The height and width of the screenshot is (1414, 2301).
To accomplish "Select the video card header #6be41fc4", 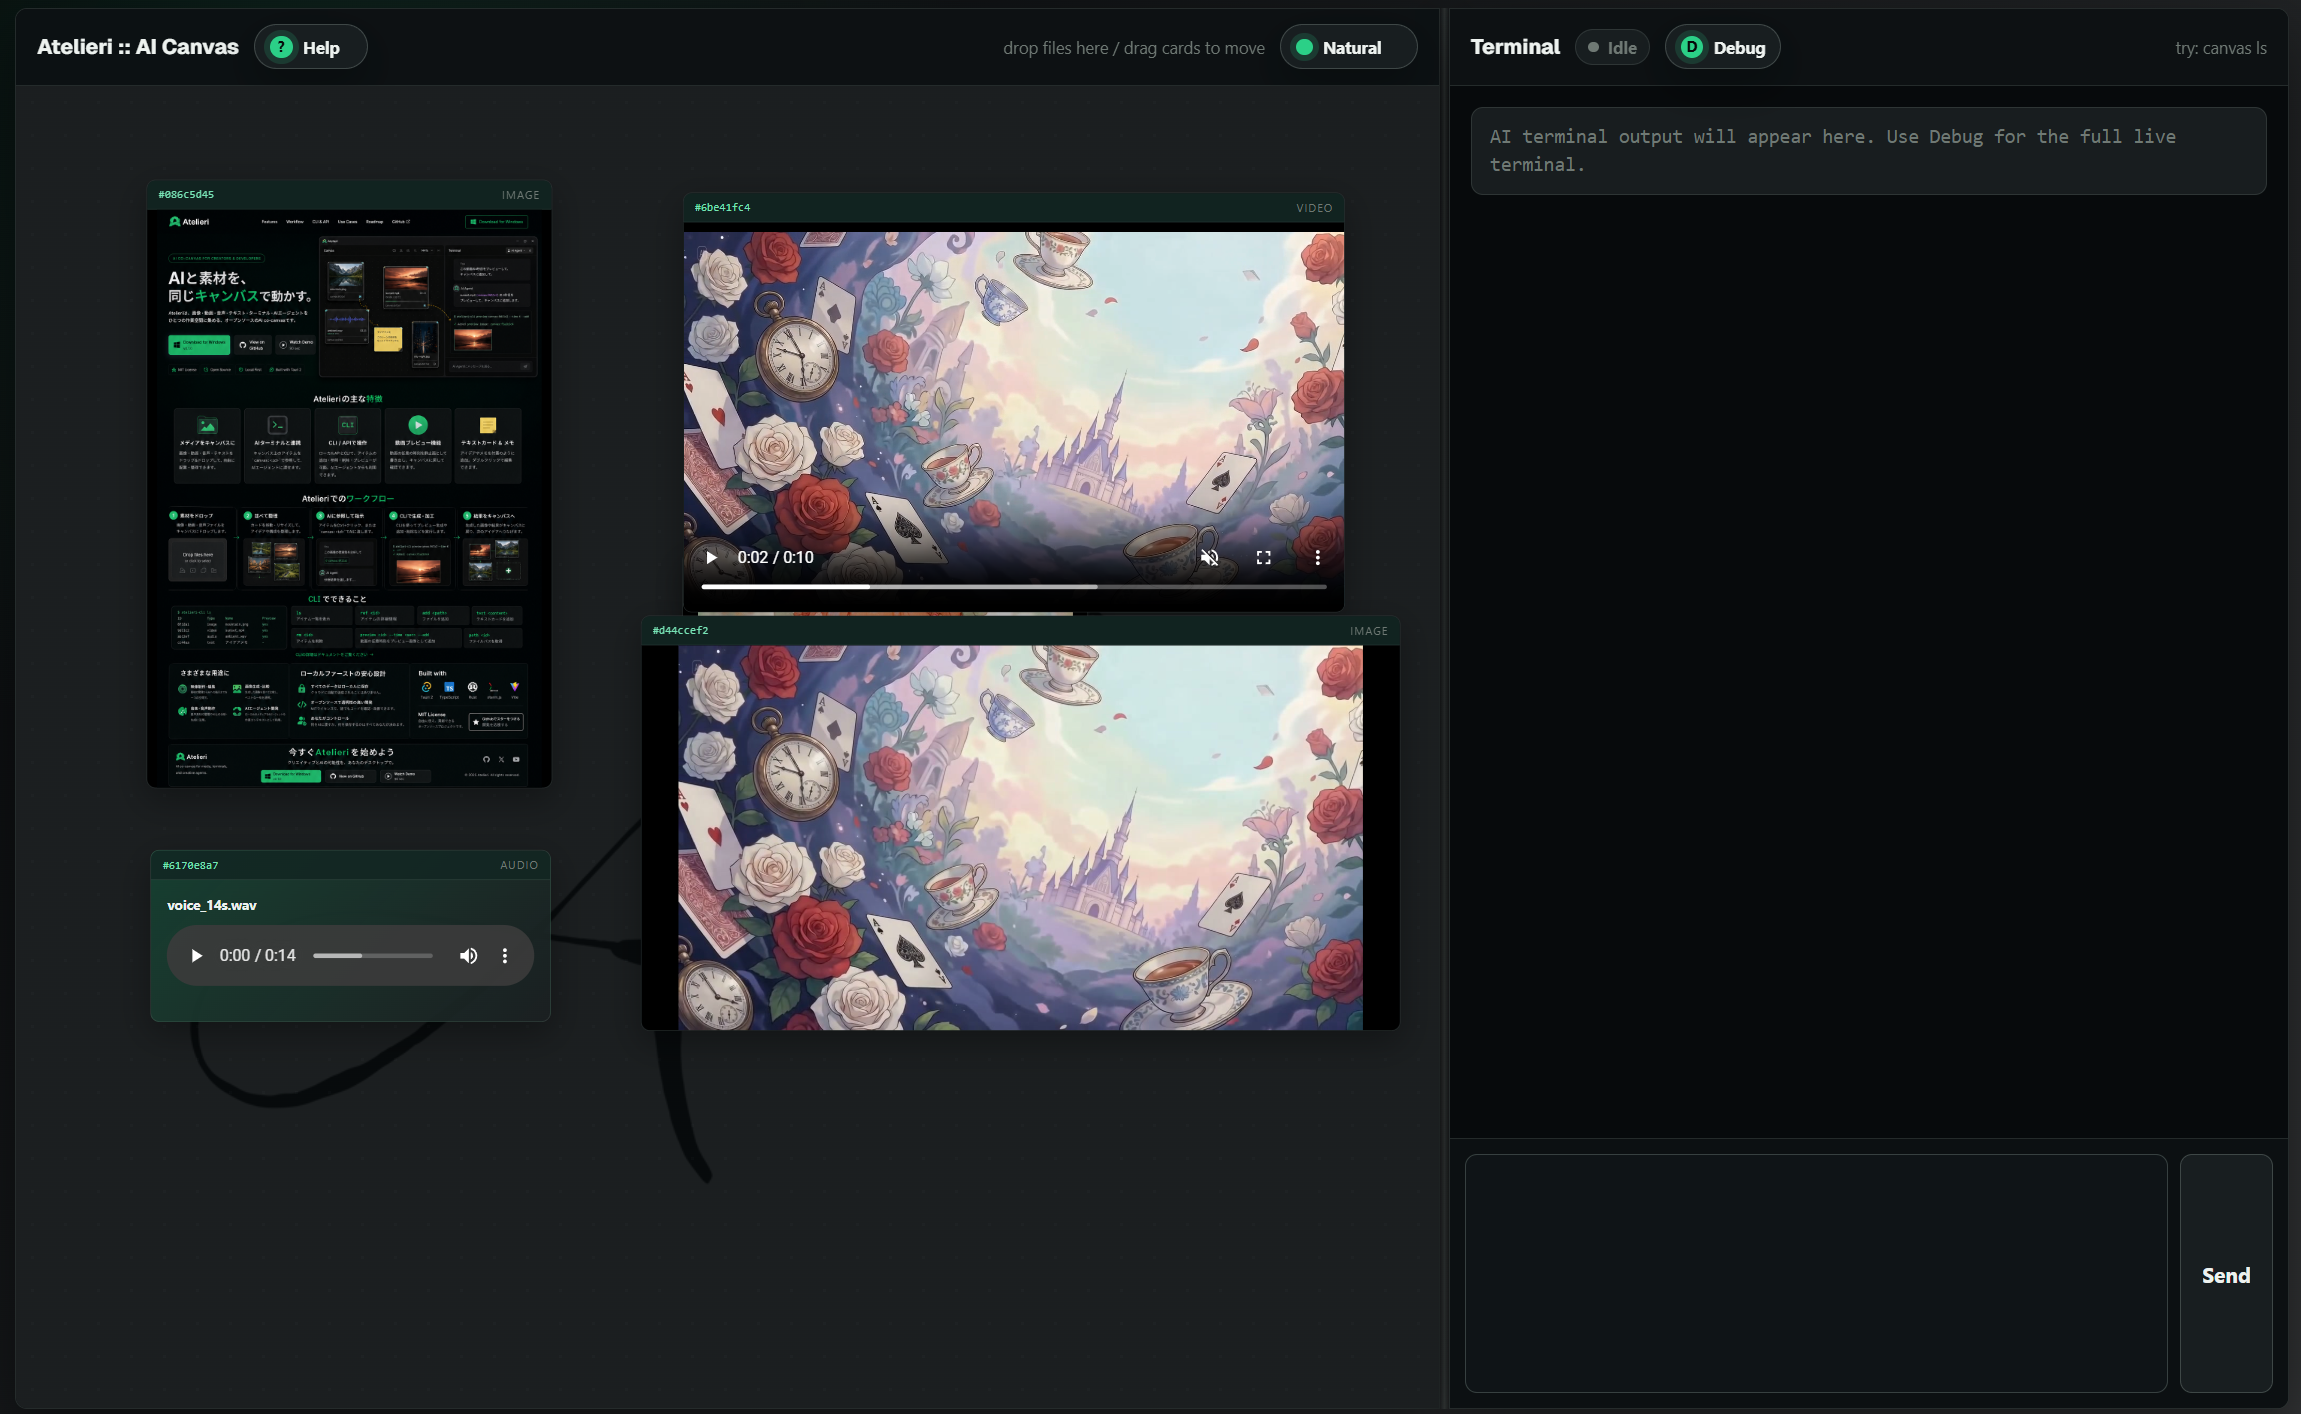I will click(1013, 208).
